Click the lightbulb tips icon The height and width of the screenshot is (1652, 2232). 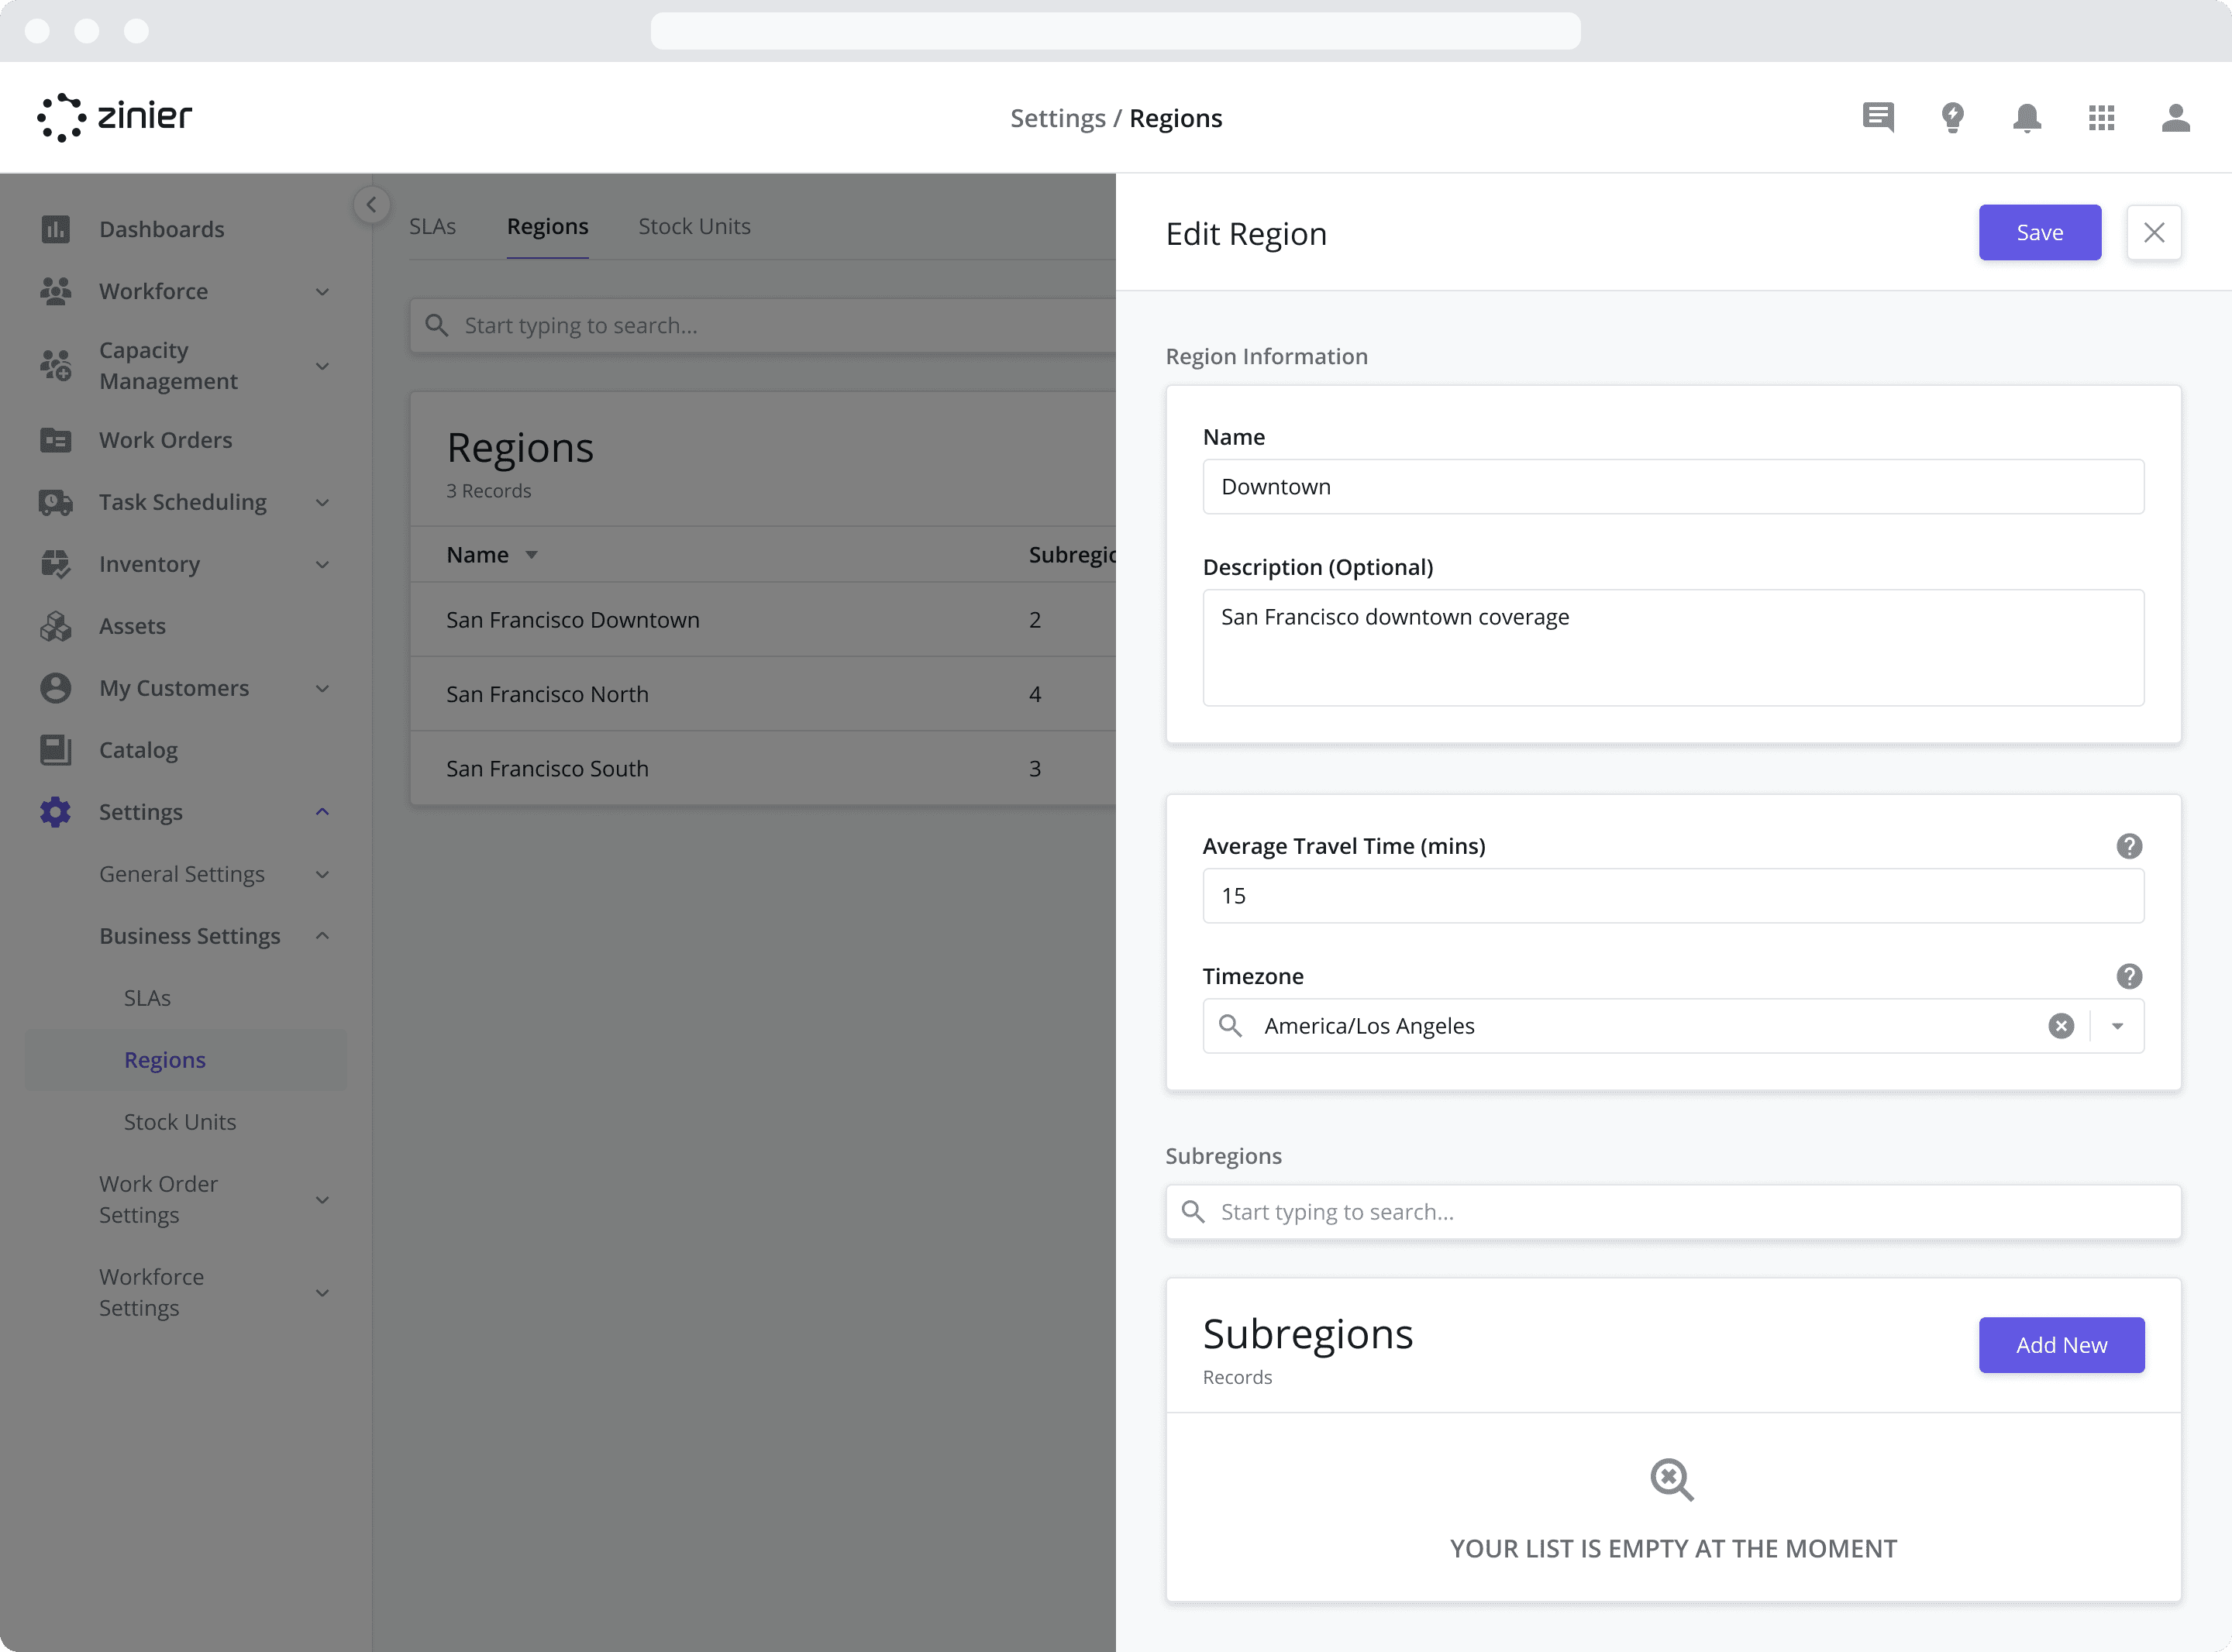point(1952,118)
